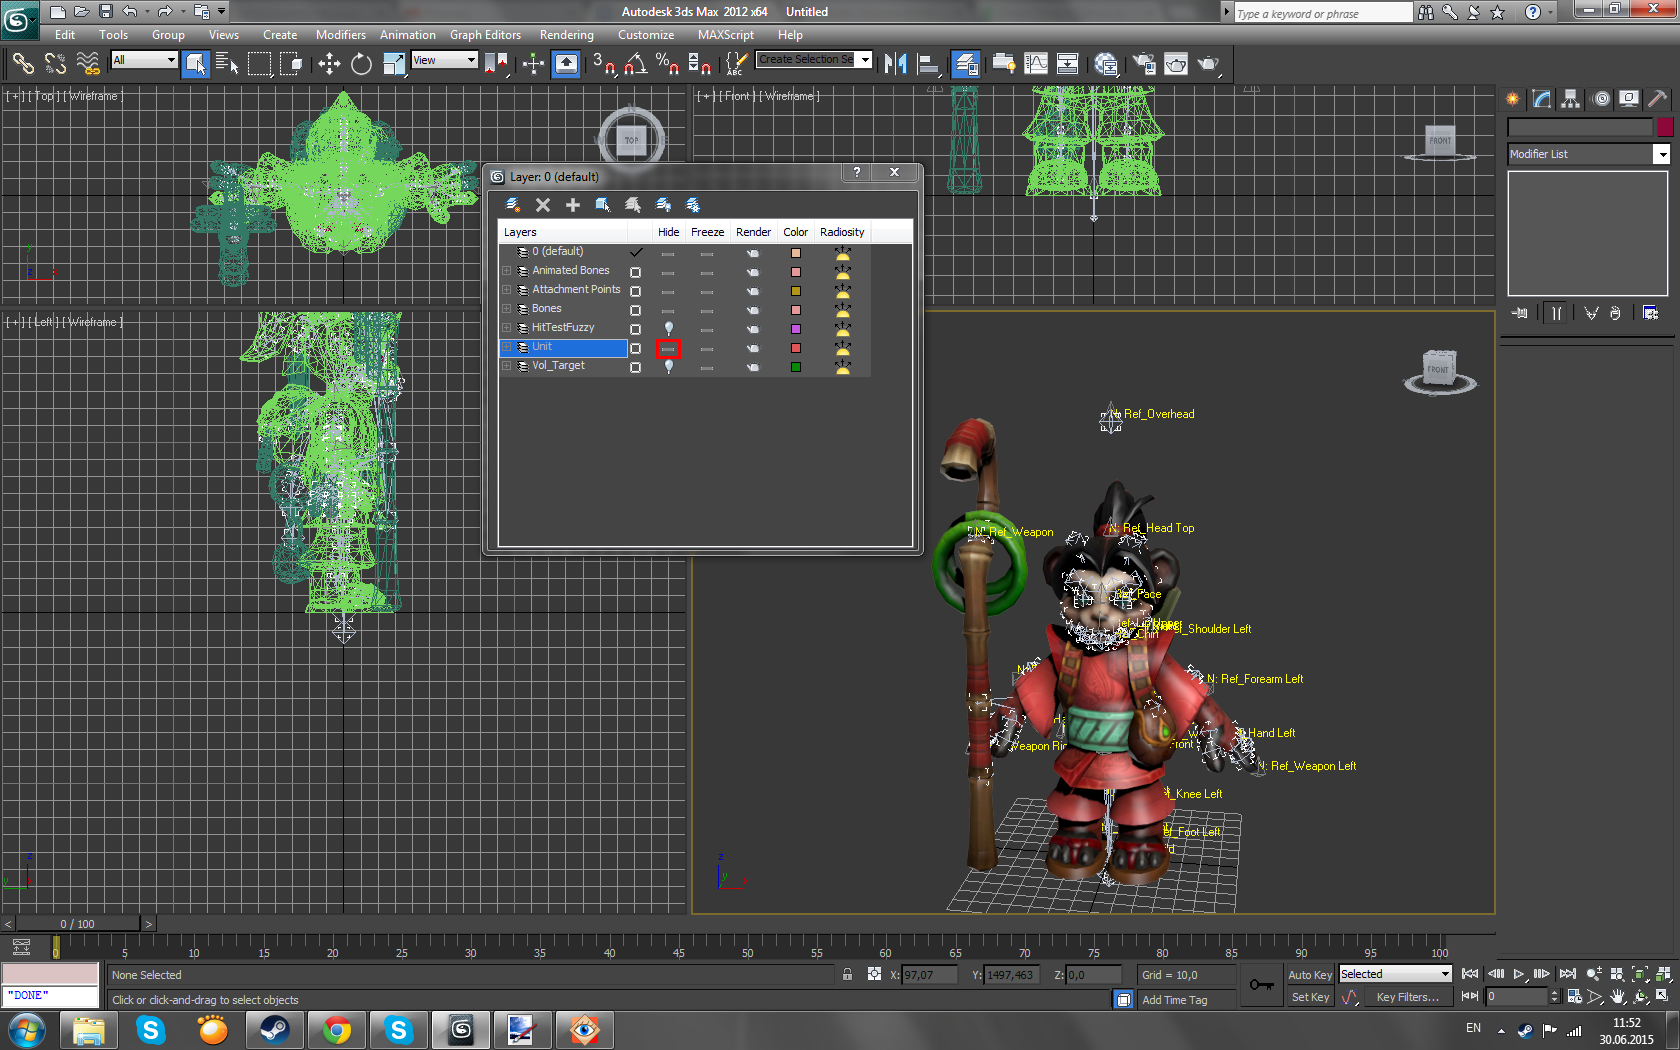Click the Play Animation button

1519,974
